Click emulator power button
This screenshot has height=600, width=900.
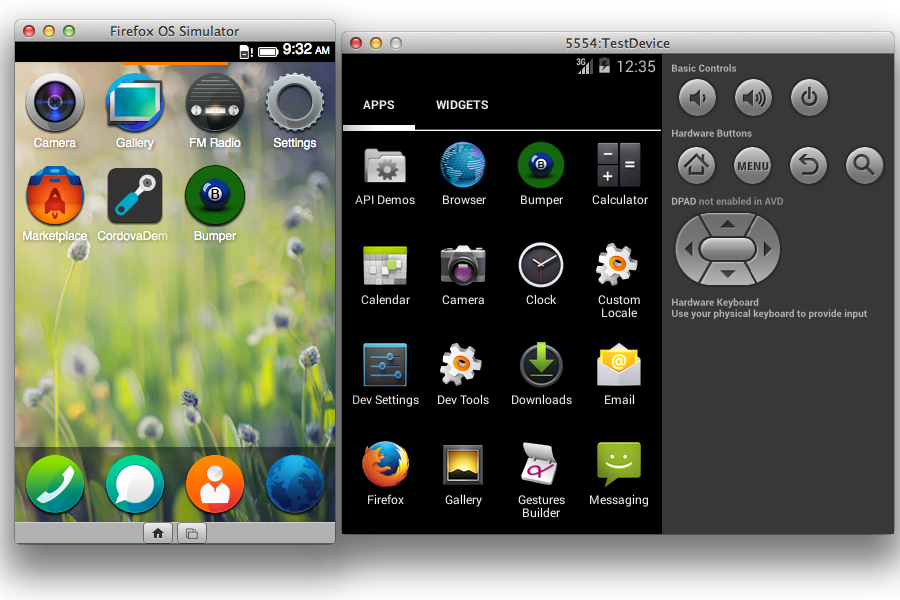point(809,98)
